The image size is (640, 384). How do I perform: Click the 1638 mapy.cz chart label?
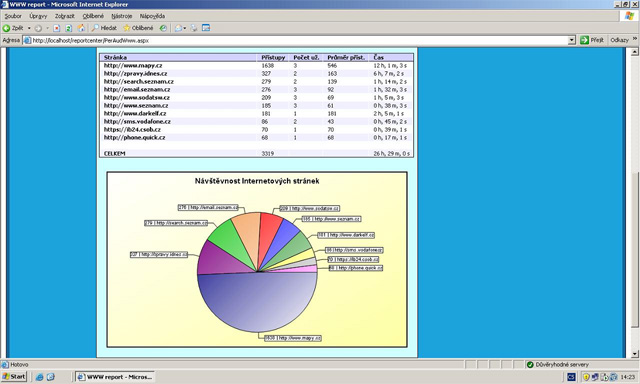click(x=293, y=338)
